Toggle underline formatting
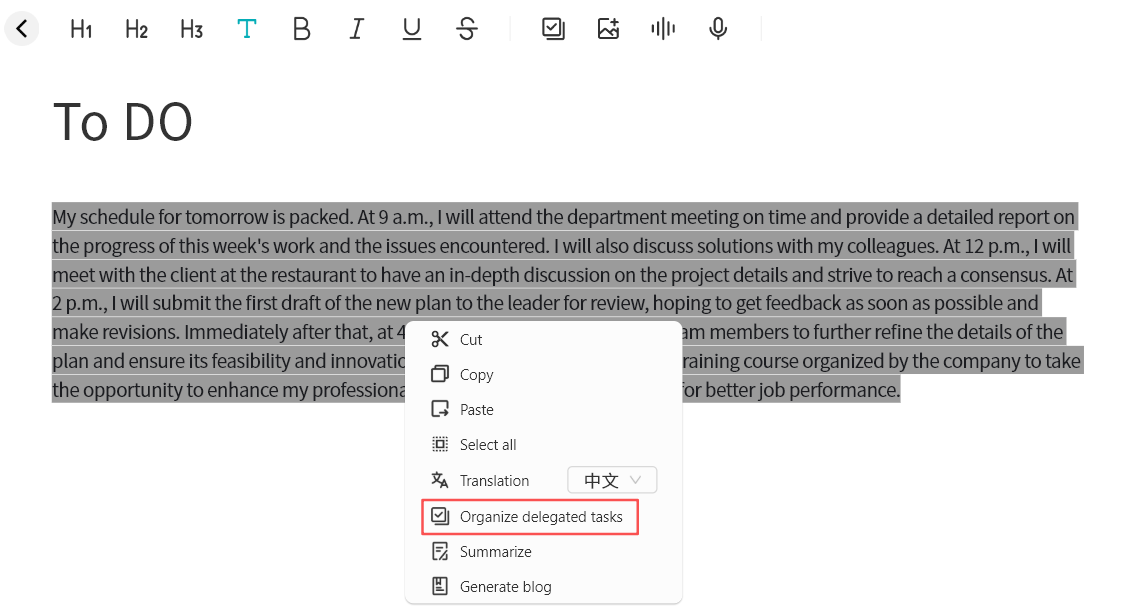The image size is (1145, 611). pos(411,29)
